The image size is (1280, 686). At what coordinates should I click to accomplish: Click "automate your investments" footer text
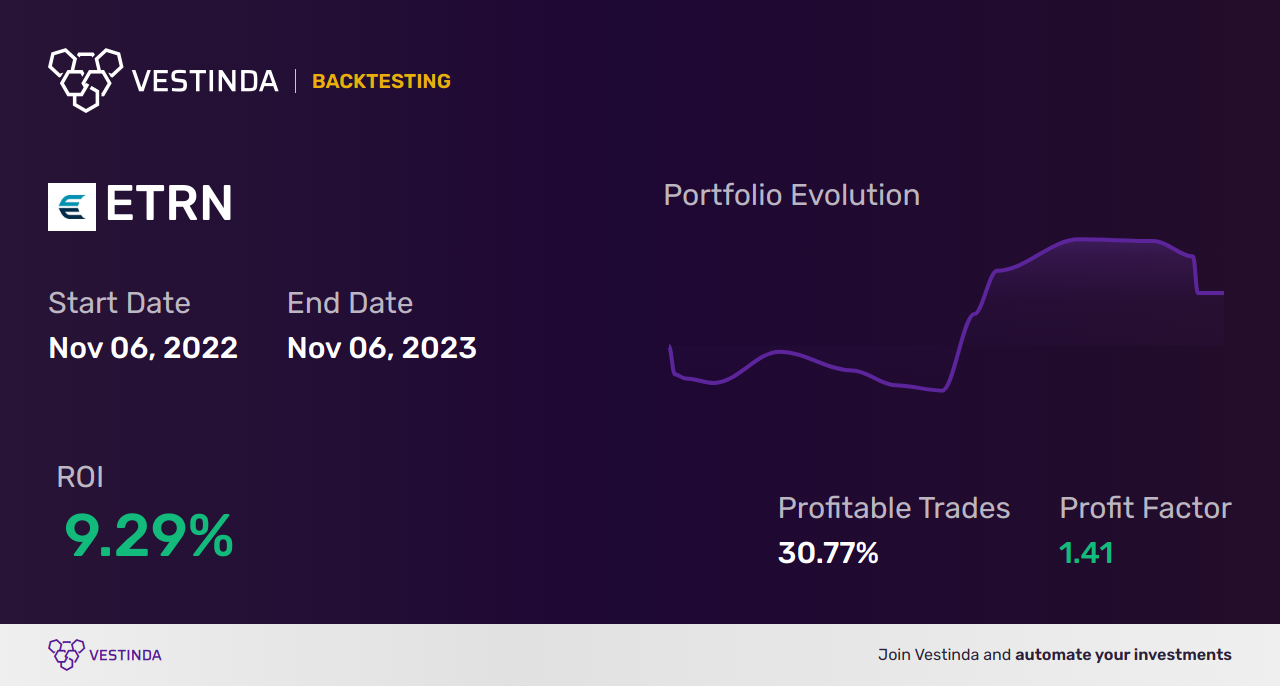(x=1123, y=655)
